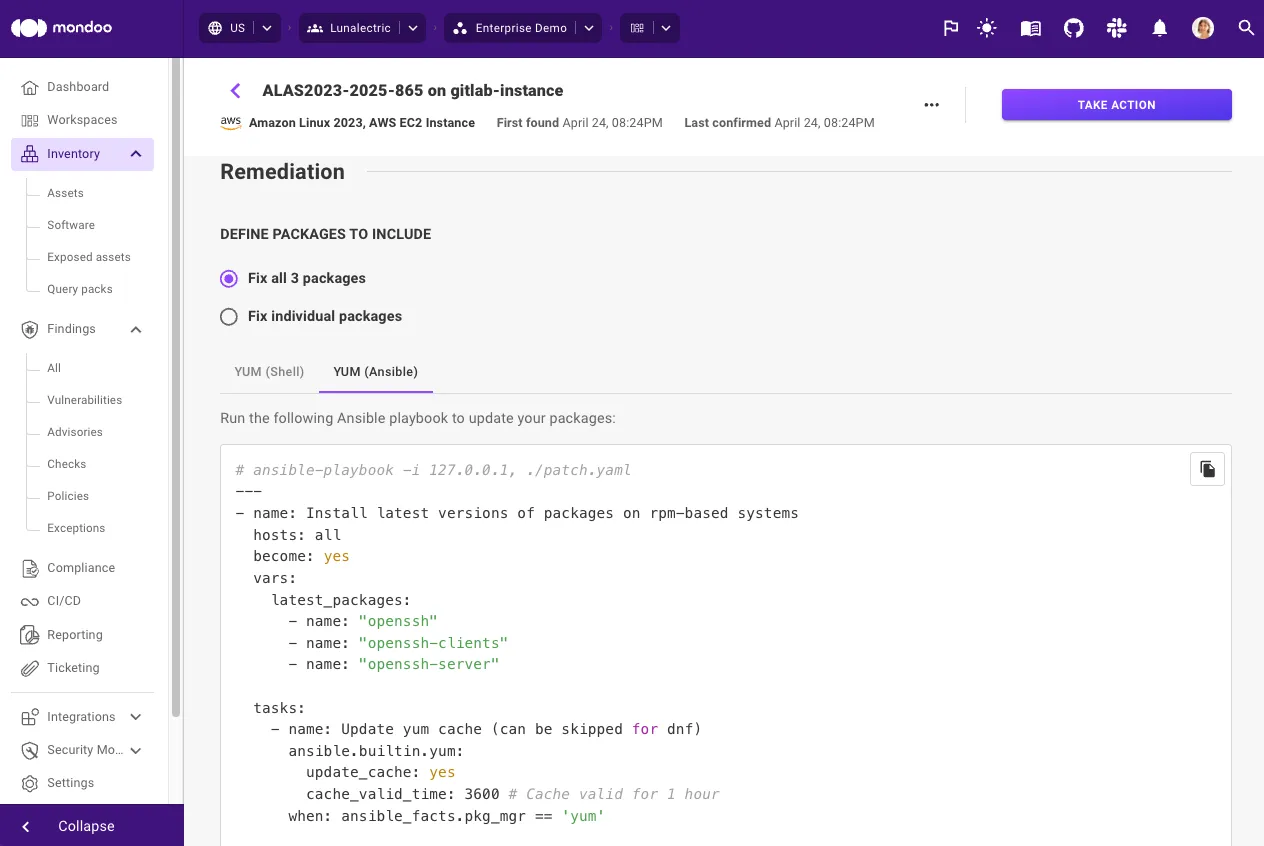Click the Integrations icon in sidebar

pos(30,717)
